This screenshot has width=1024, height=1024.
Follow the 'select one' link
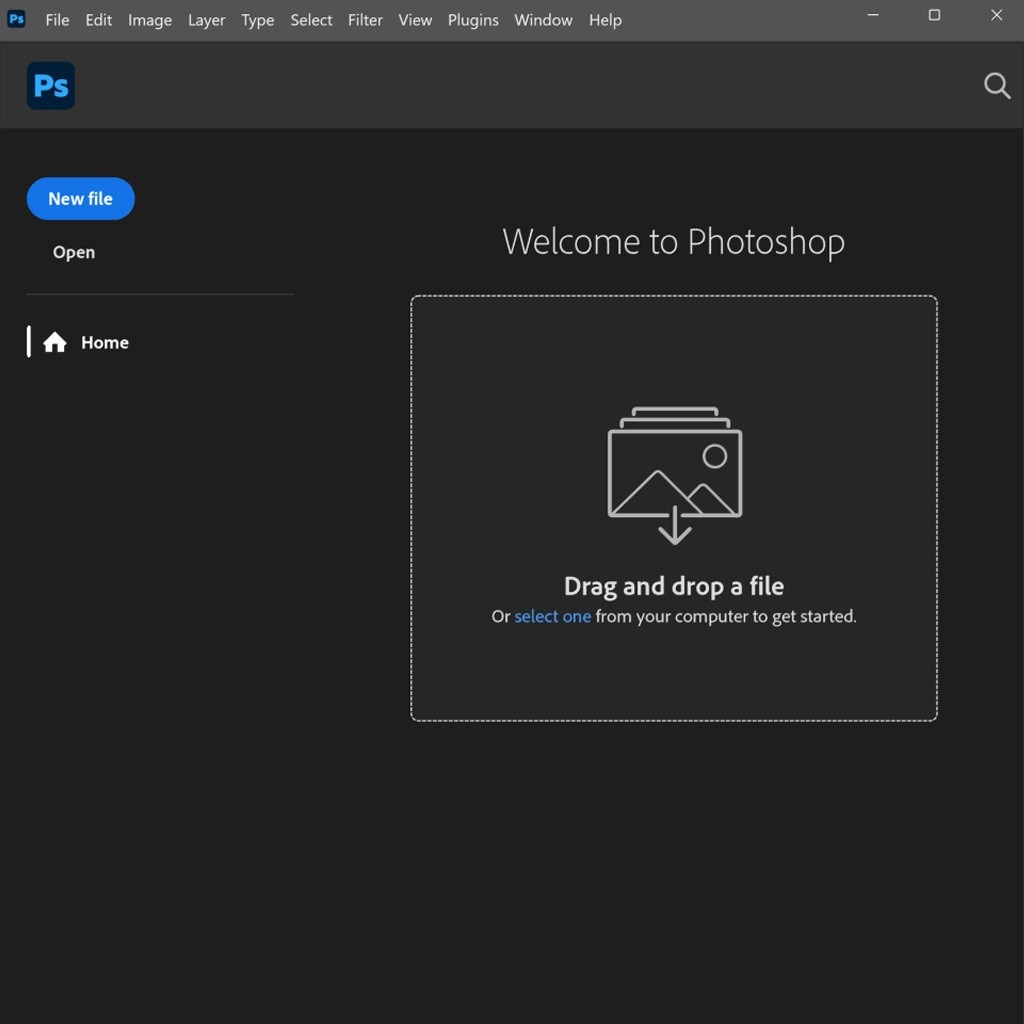point(552,616)
